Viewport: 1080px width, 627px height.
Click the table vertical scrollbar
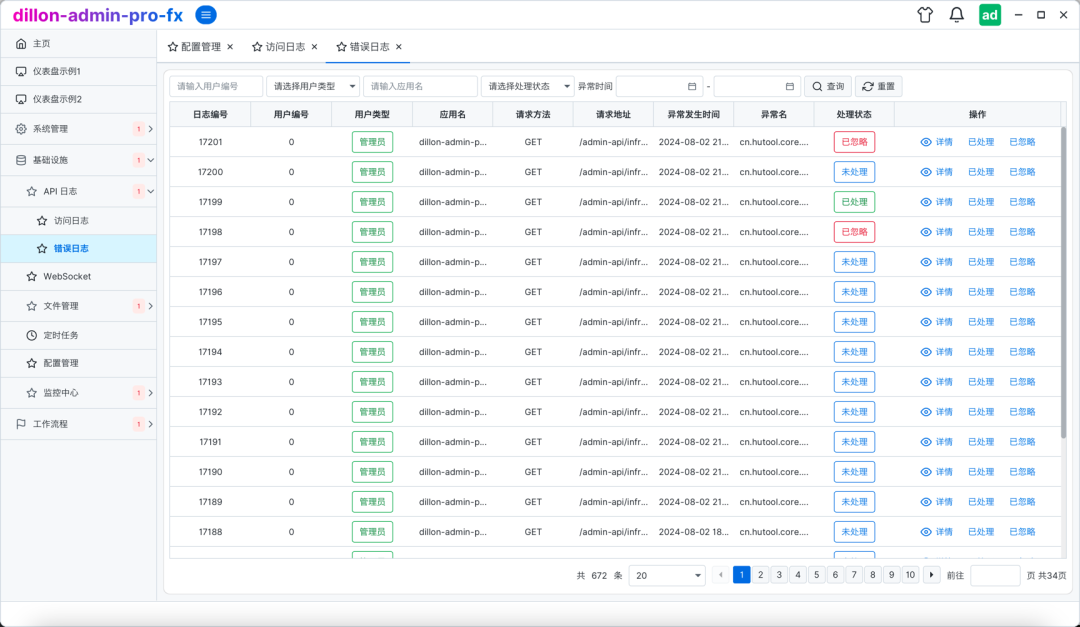coord(1063,280)
